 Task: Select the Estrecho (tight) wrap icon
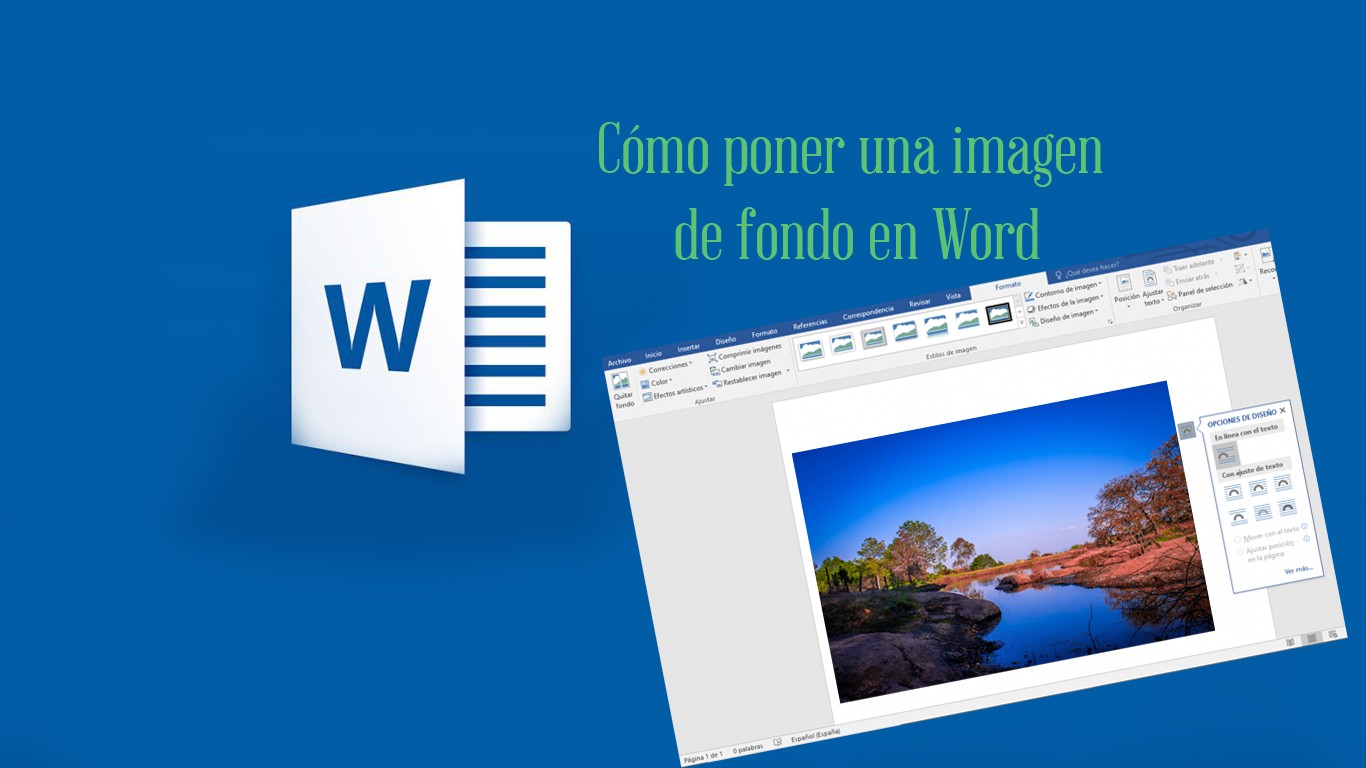tap(1258, 487)
